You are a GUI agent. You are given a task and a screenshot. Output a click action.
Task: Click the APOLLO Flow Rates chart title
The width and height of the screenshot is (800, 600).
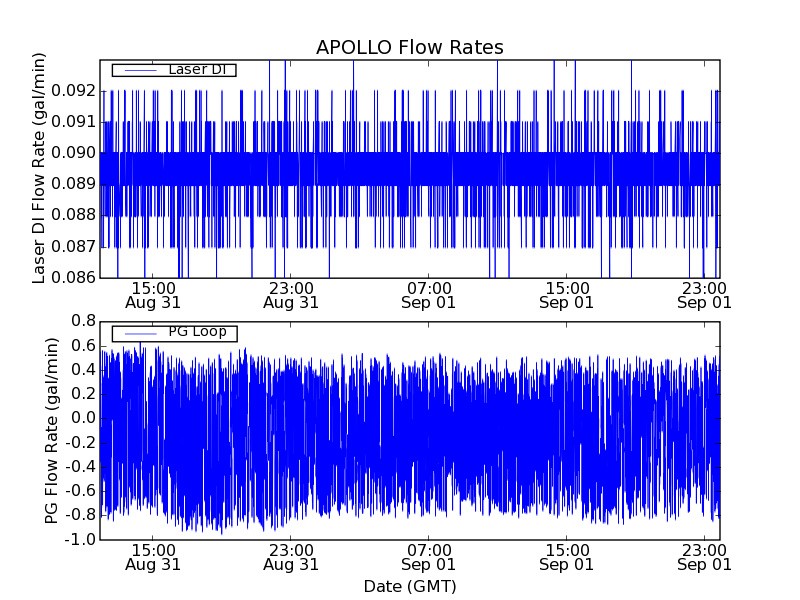410,47
